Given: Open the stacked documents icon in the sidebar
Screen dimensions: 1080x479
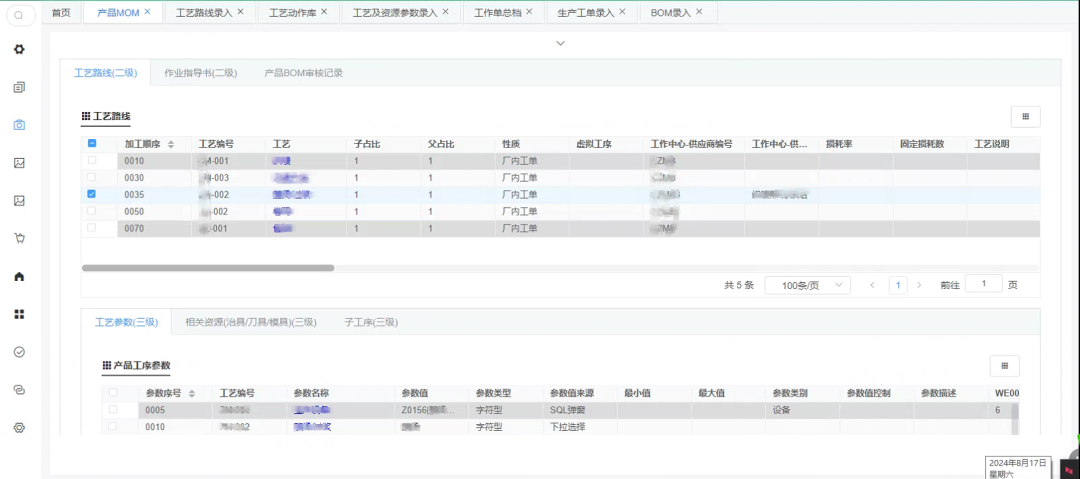Looking at the screenshot, I should click(19, 88).
